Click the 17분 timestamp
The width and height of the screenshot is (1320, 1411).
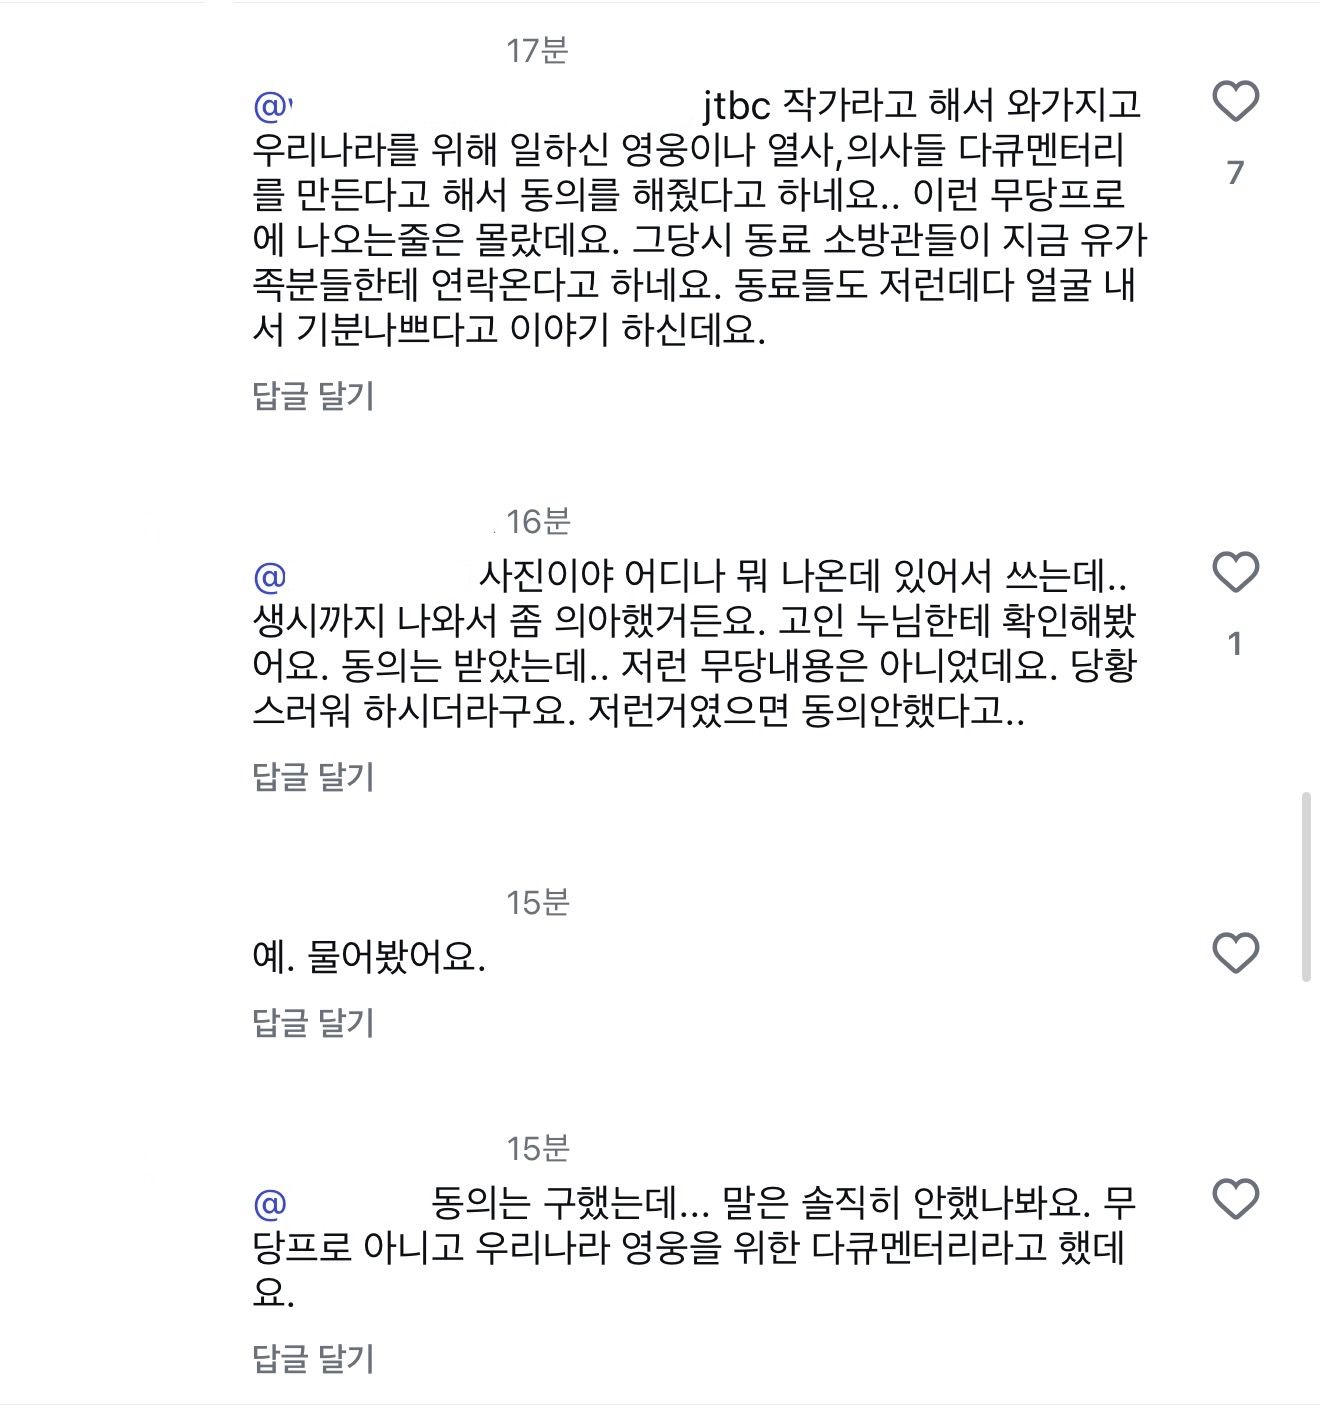point(537,50)
